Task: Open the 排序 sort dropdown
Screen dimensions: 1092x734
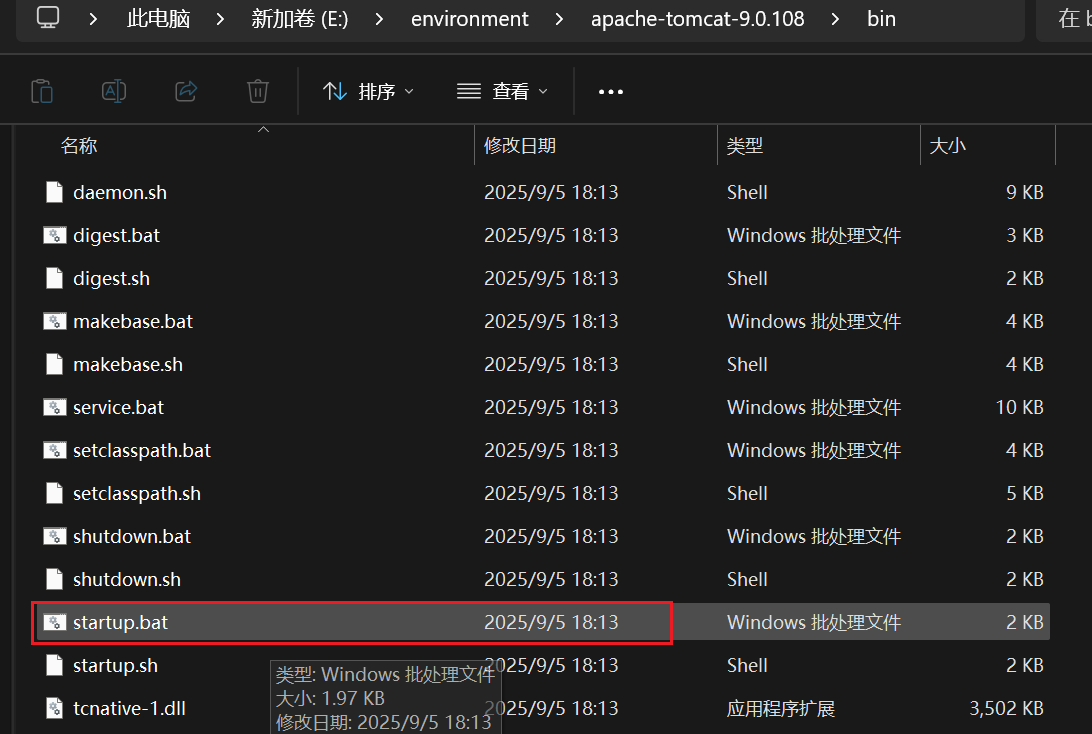Action: [368, 91]
